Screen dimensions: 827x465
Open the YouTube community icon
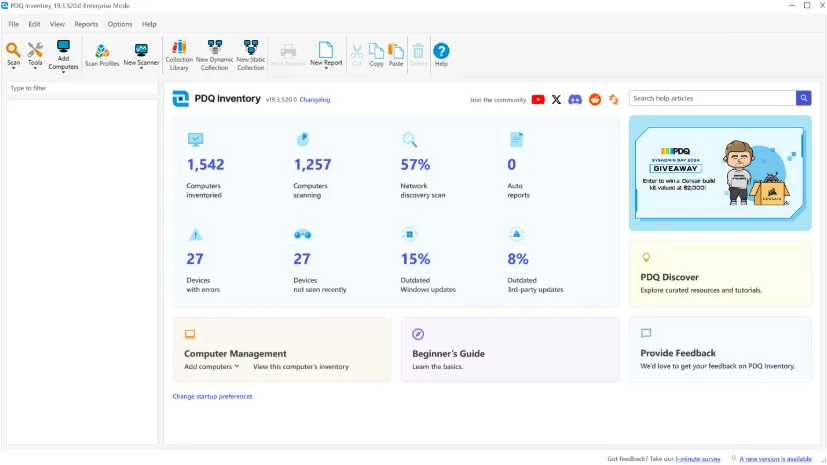click(x=538, y=100)
